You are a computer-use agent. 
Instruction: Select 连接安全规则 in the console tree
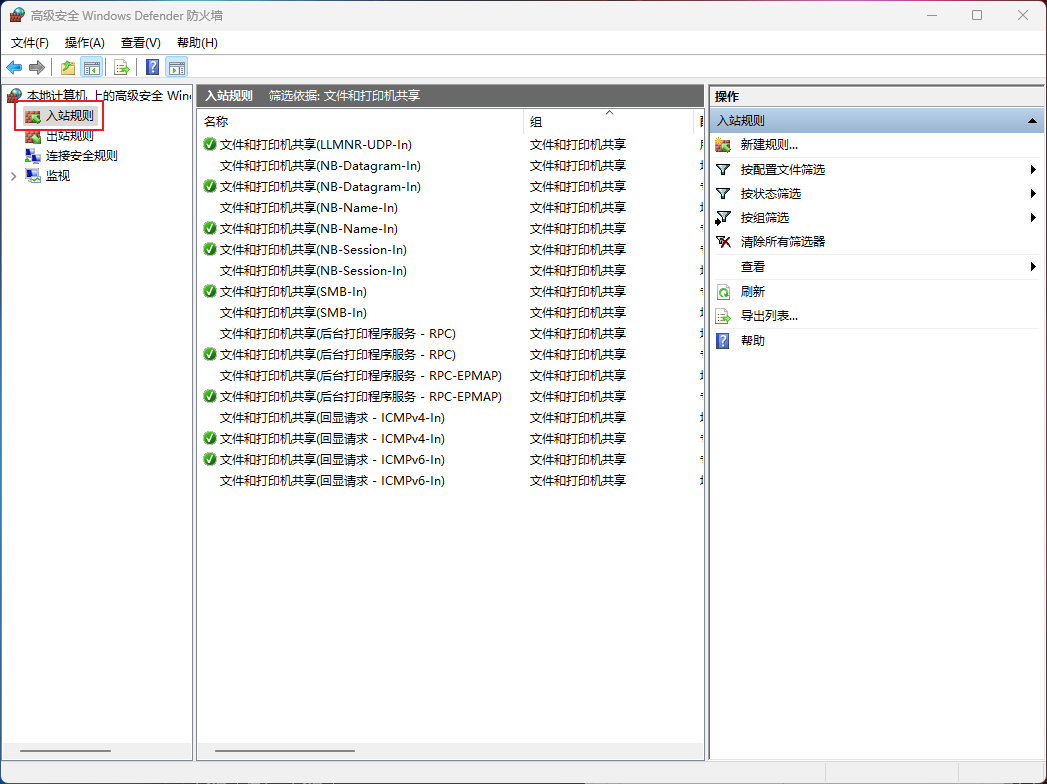[81, 156]
